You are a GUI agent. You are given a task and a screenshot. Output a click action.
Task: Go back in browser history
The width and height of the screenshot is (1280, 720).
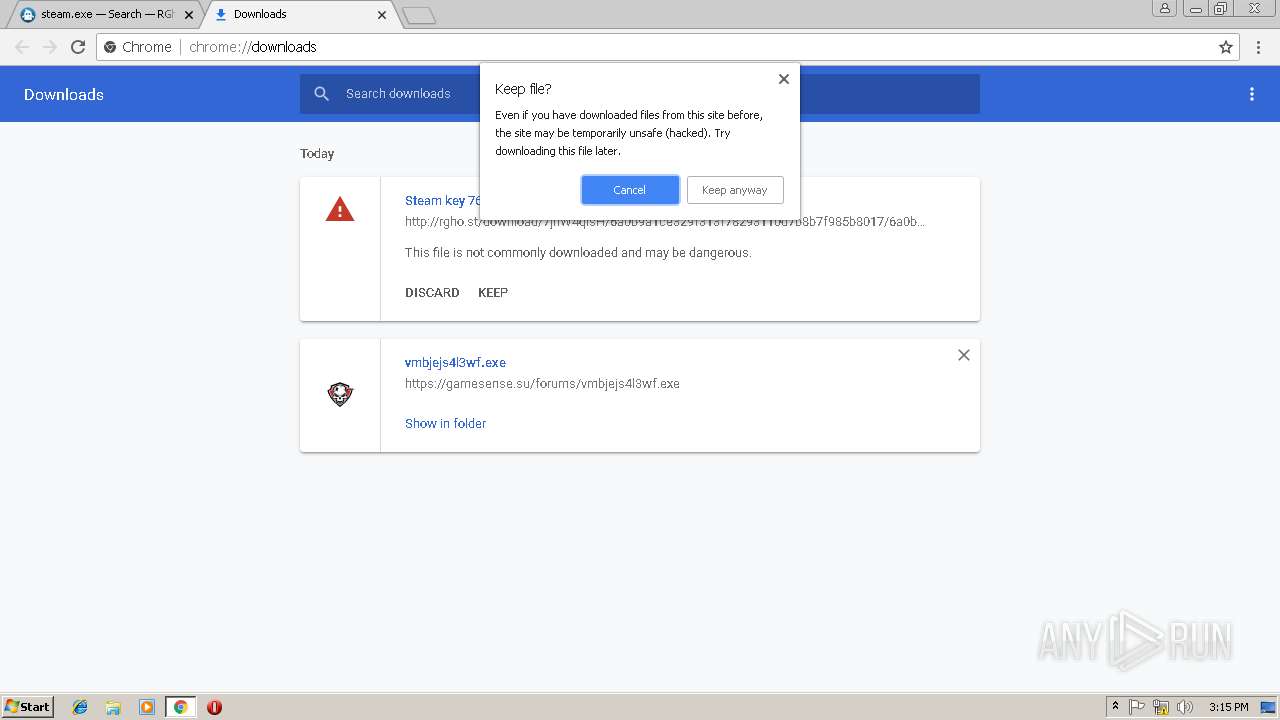pos(22,47)
